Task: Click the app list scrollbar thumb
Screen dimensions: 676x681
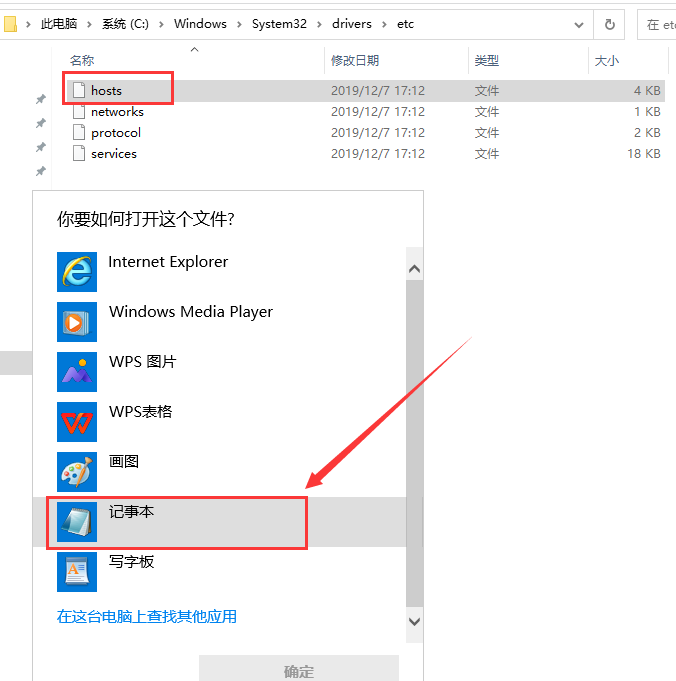Action: pos(414,443)
